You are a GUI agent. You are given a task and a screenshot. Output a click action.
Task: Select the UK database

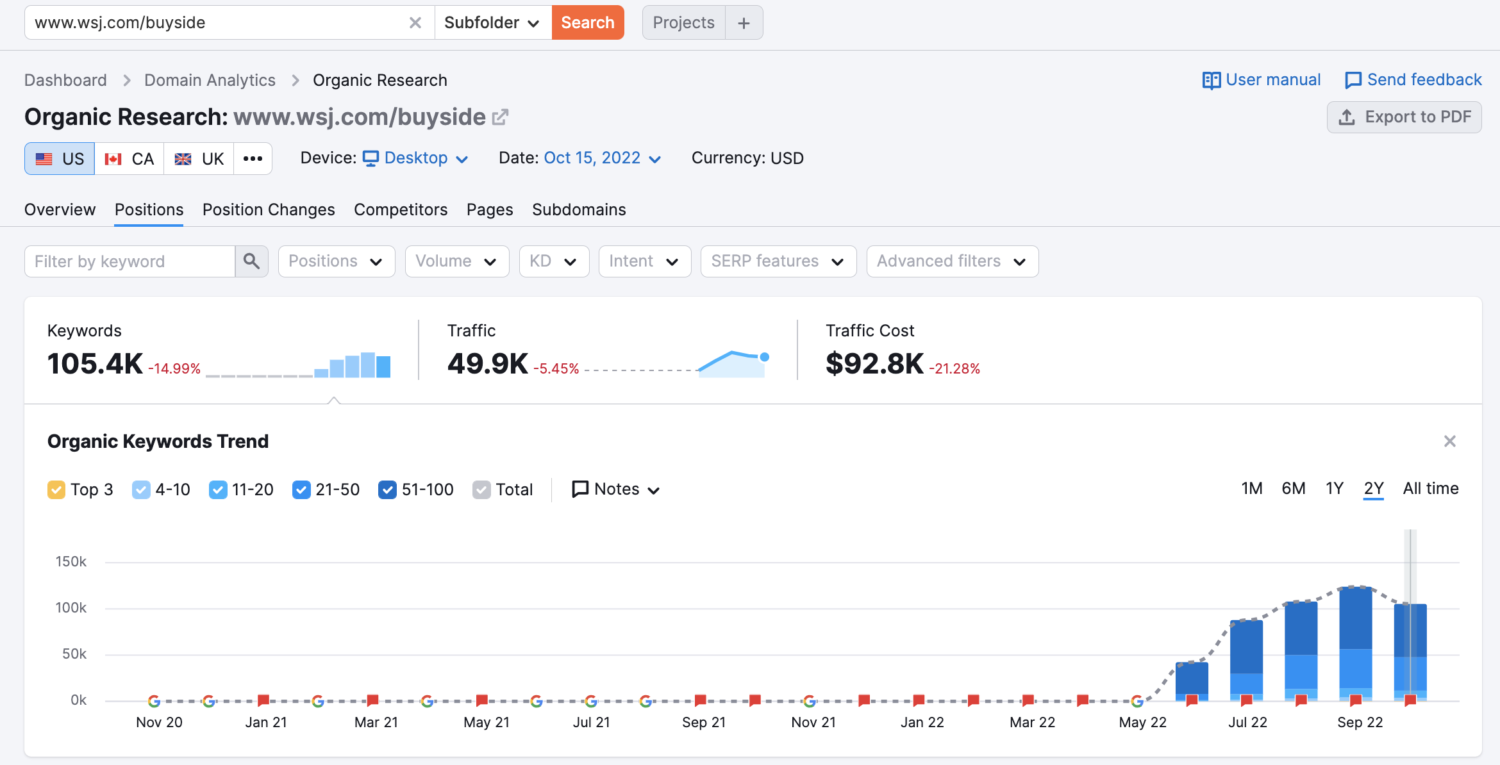[199, 159]
